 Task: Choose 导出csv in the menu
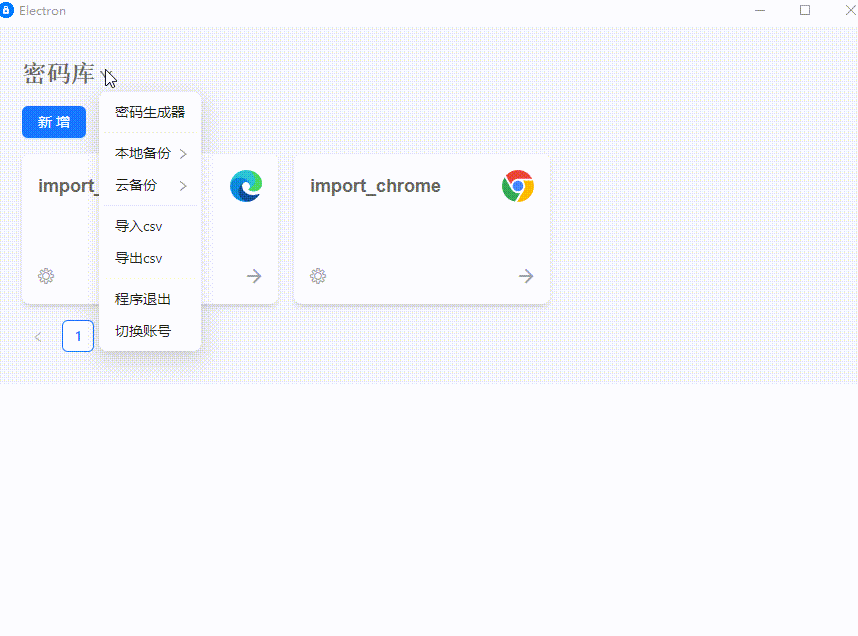[x=139, y=259]
